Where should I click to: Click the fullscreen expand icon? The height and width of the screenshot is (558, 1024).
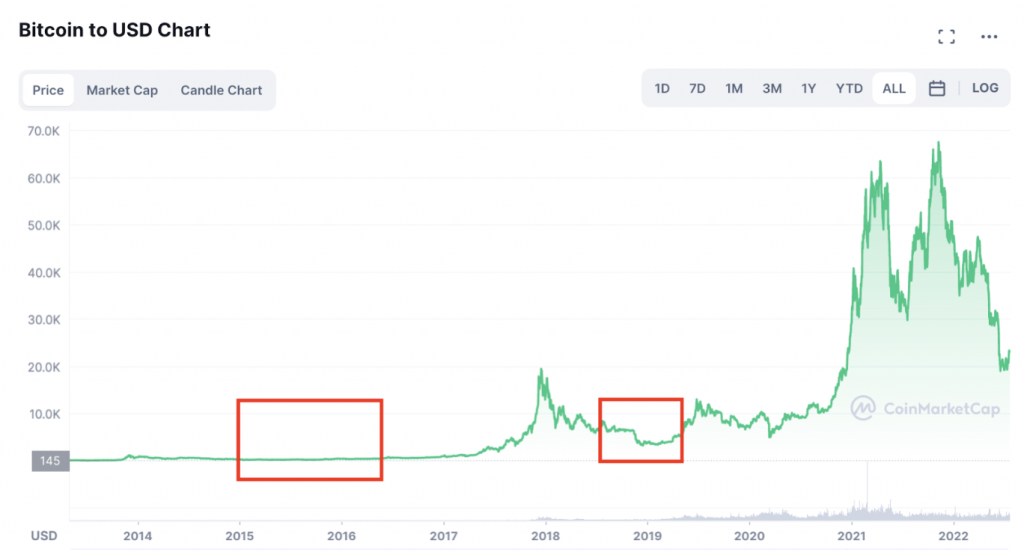click(x=946, y=37)
